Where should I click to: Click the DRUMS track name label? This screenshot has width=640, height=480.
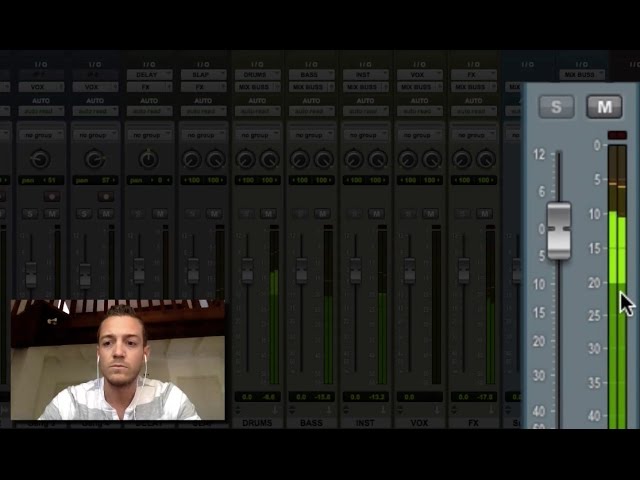point(257,423)
